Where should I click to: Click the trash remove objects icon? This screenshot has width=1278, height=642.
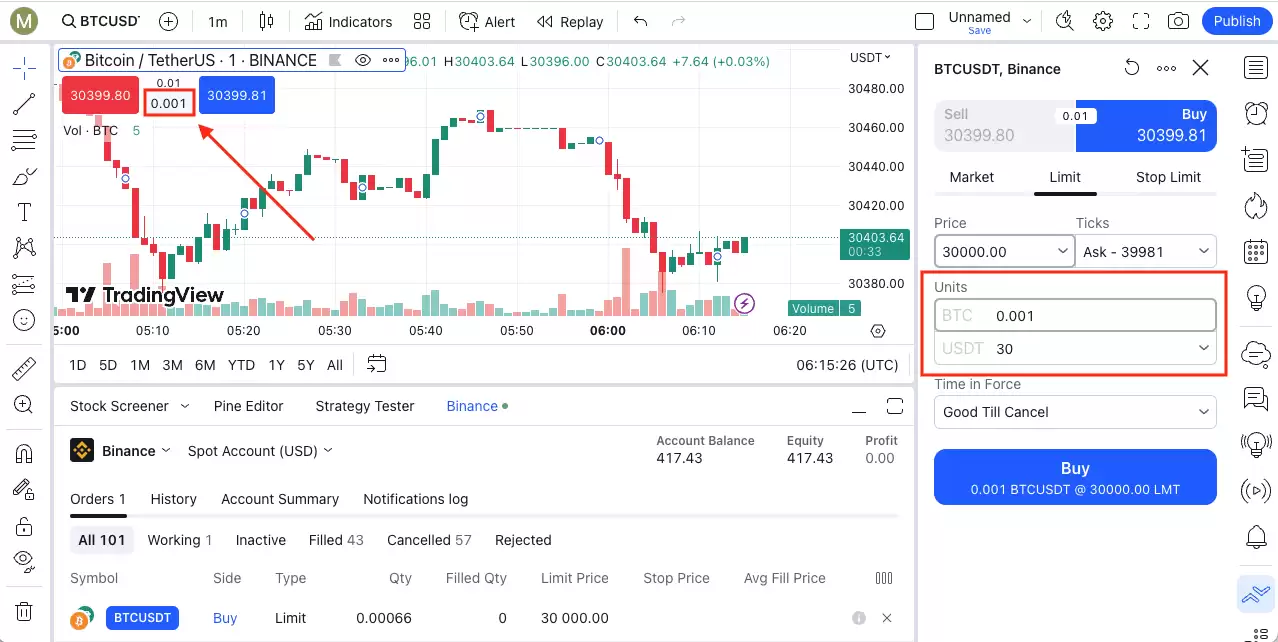(x=24, y=611)
